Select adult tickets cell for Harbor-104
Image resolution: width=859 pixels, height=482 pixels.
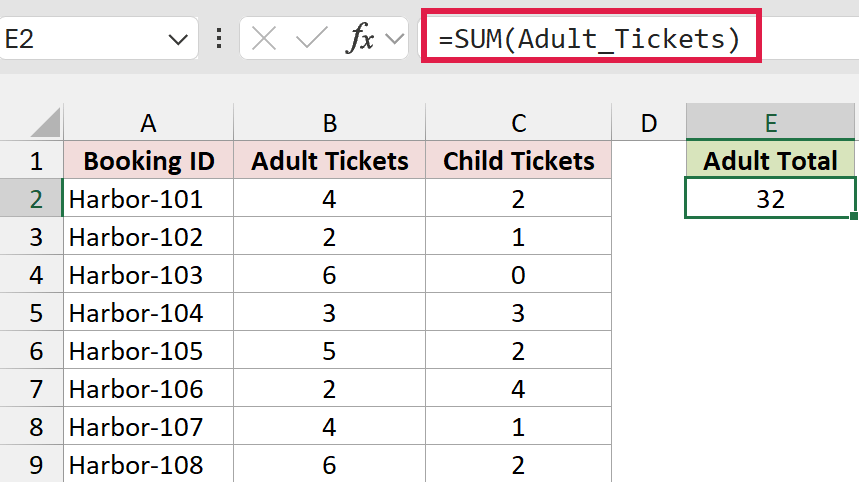point(329,312)
